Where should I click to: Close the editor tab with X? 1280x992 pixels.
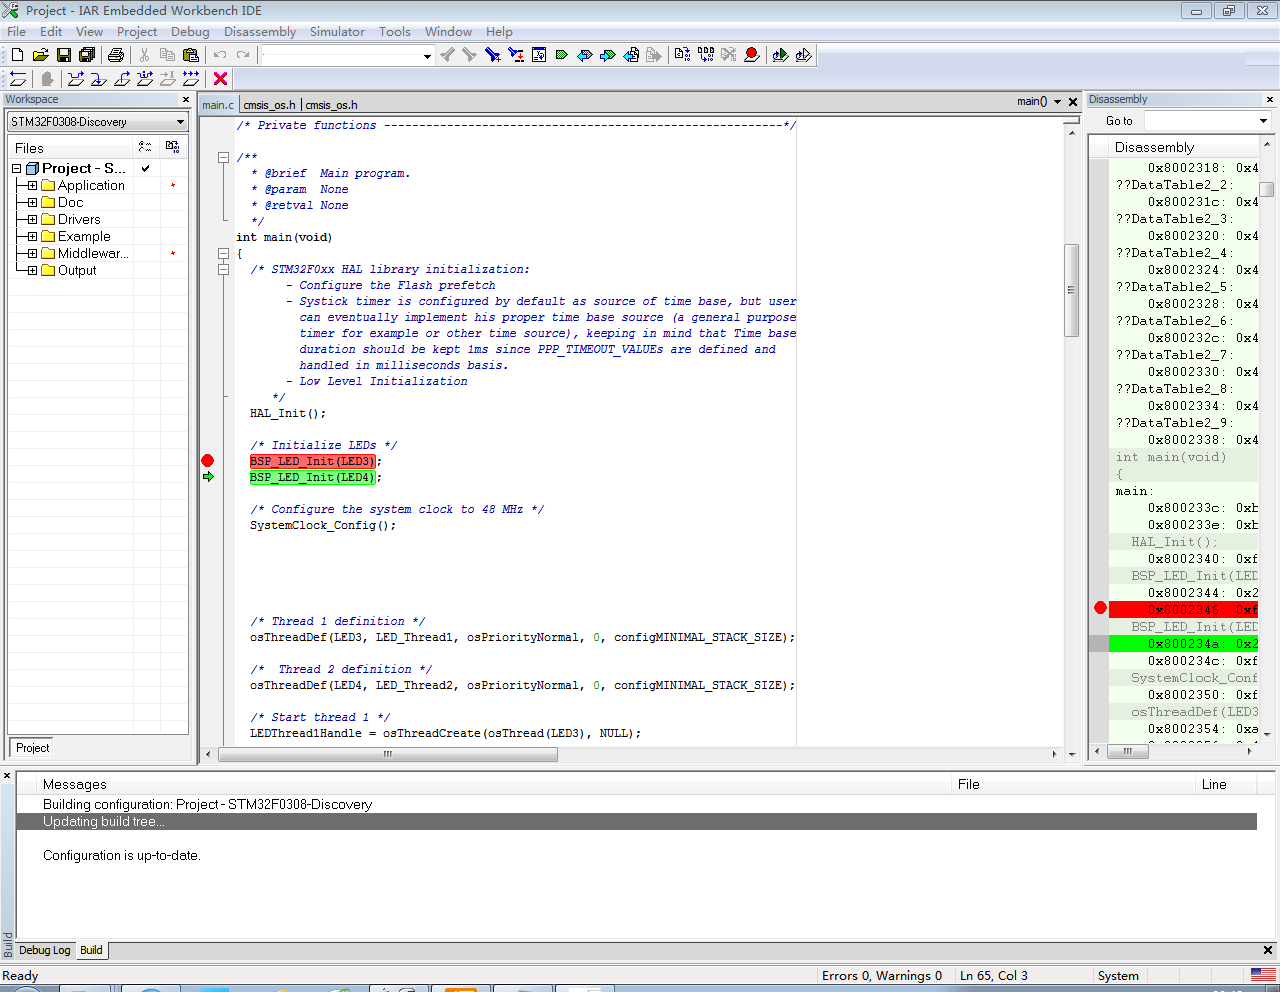coord(1073,102)
